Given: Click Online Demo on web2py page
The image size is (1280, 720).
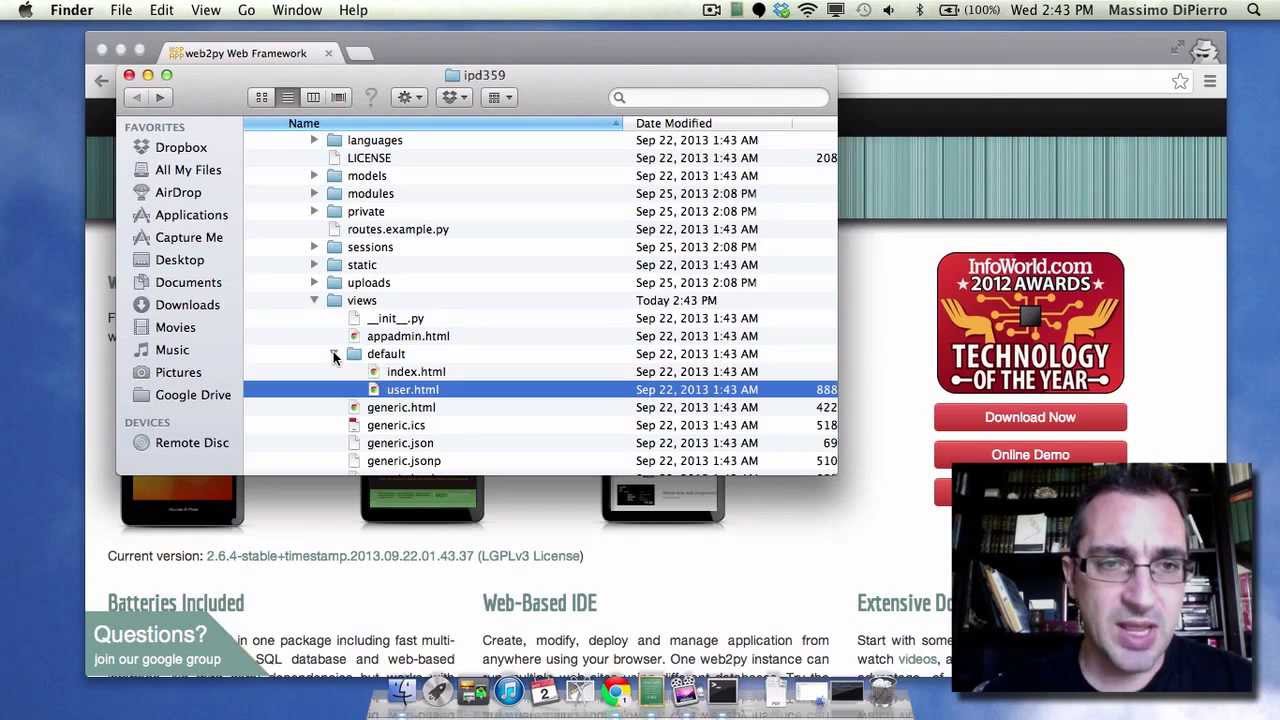Looking at the screenshot, I should pos(1030,455).
